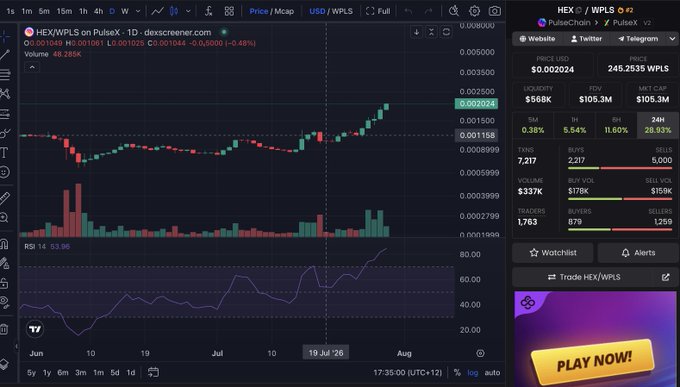
Task: Redo the last chart action
Action: 428,11
